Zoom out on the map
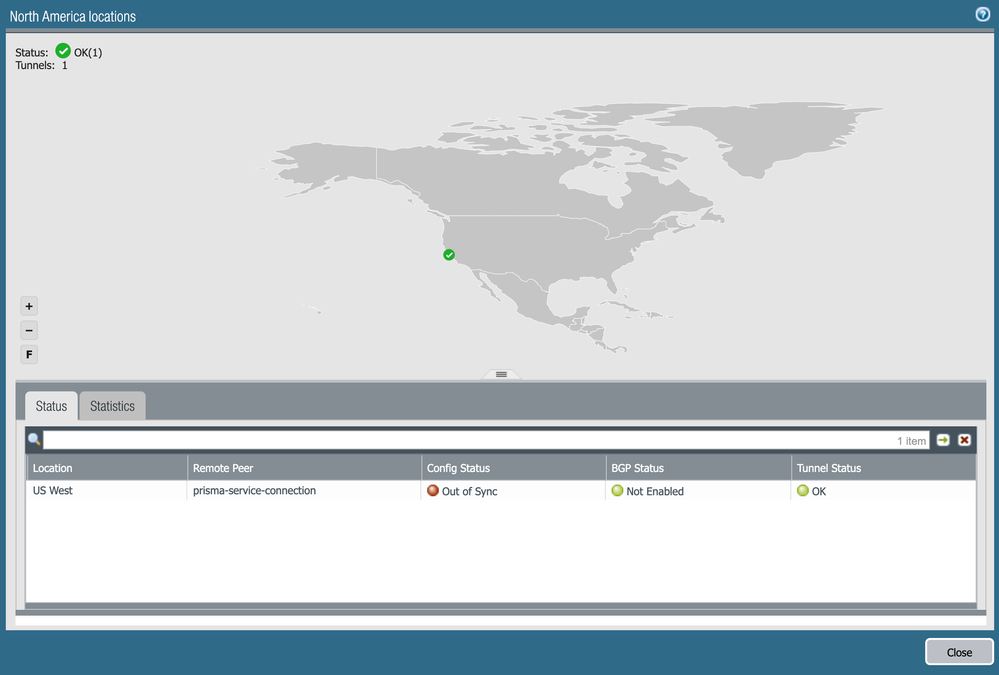 (29, 331)
